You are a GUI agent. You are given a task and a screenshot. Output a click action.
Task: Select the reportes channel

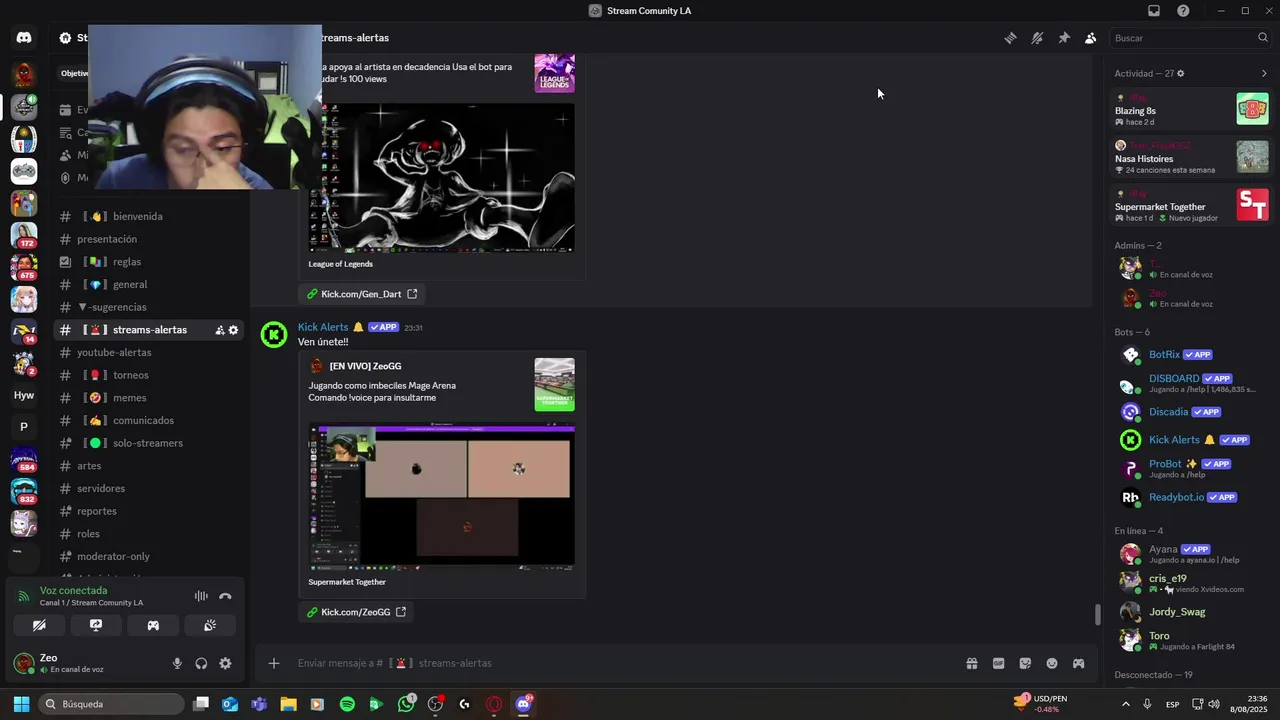(148, 511)
